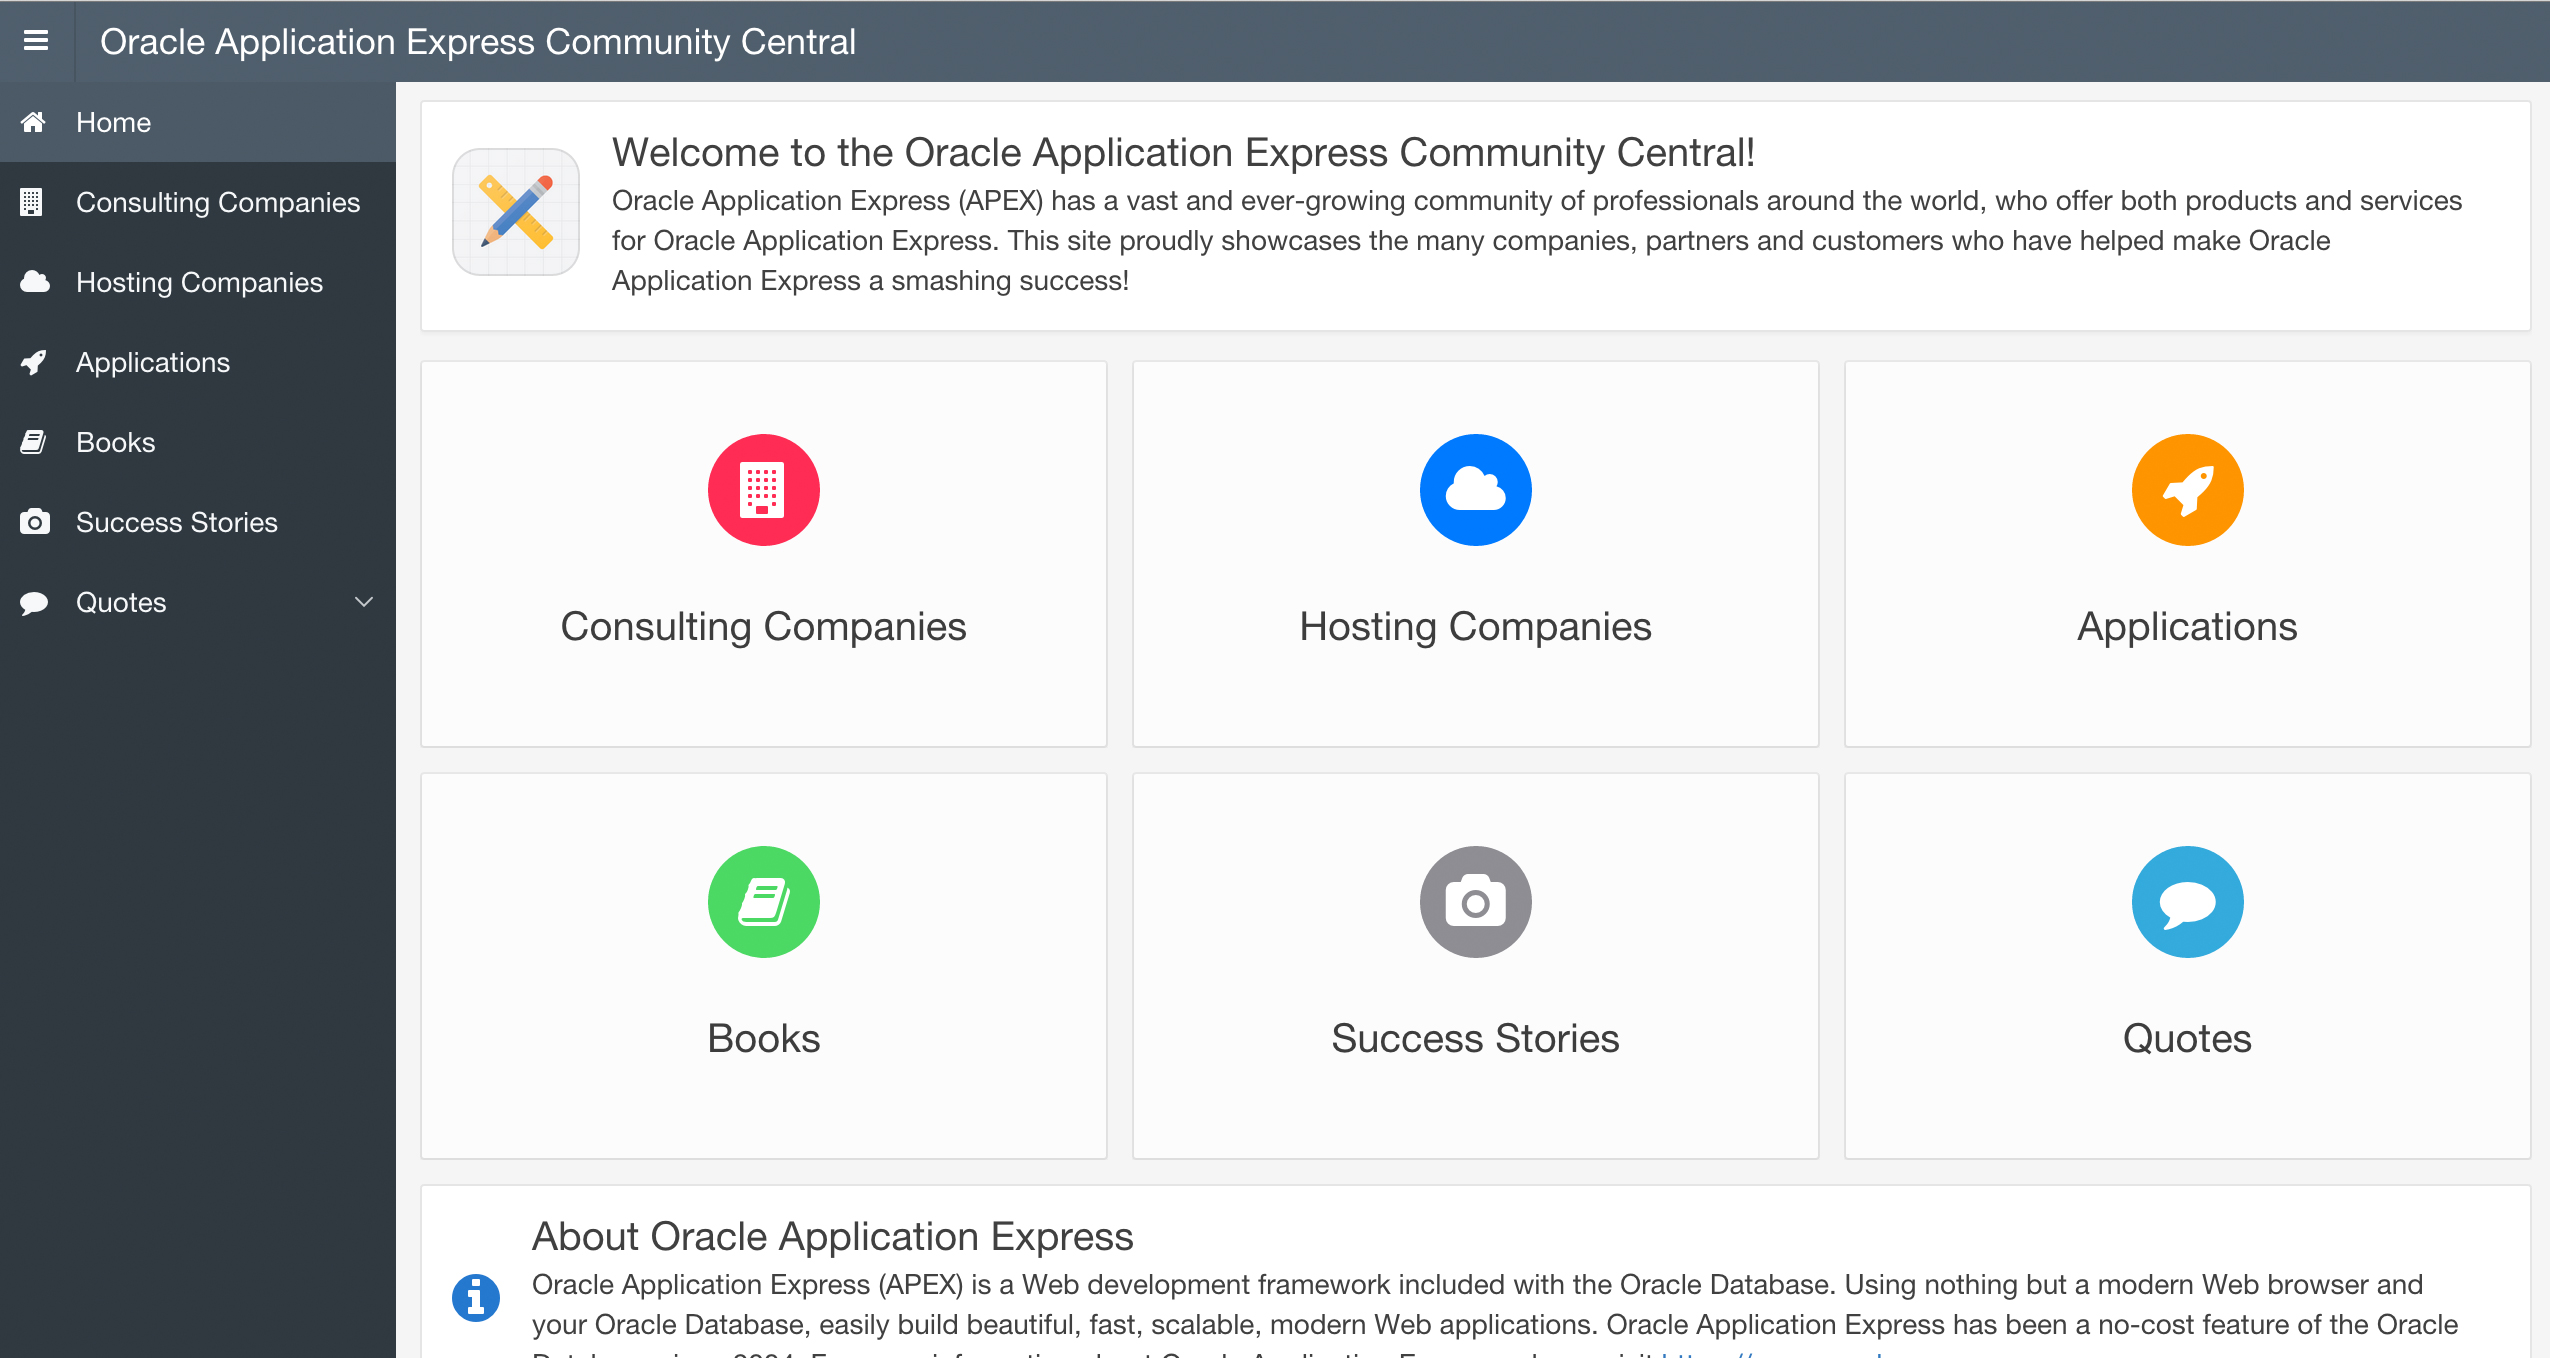Click the Quotes card title text
This screenshot has width=2550, height=1358.
click(2187, 1038)
